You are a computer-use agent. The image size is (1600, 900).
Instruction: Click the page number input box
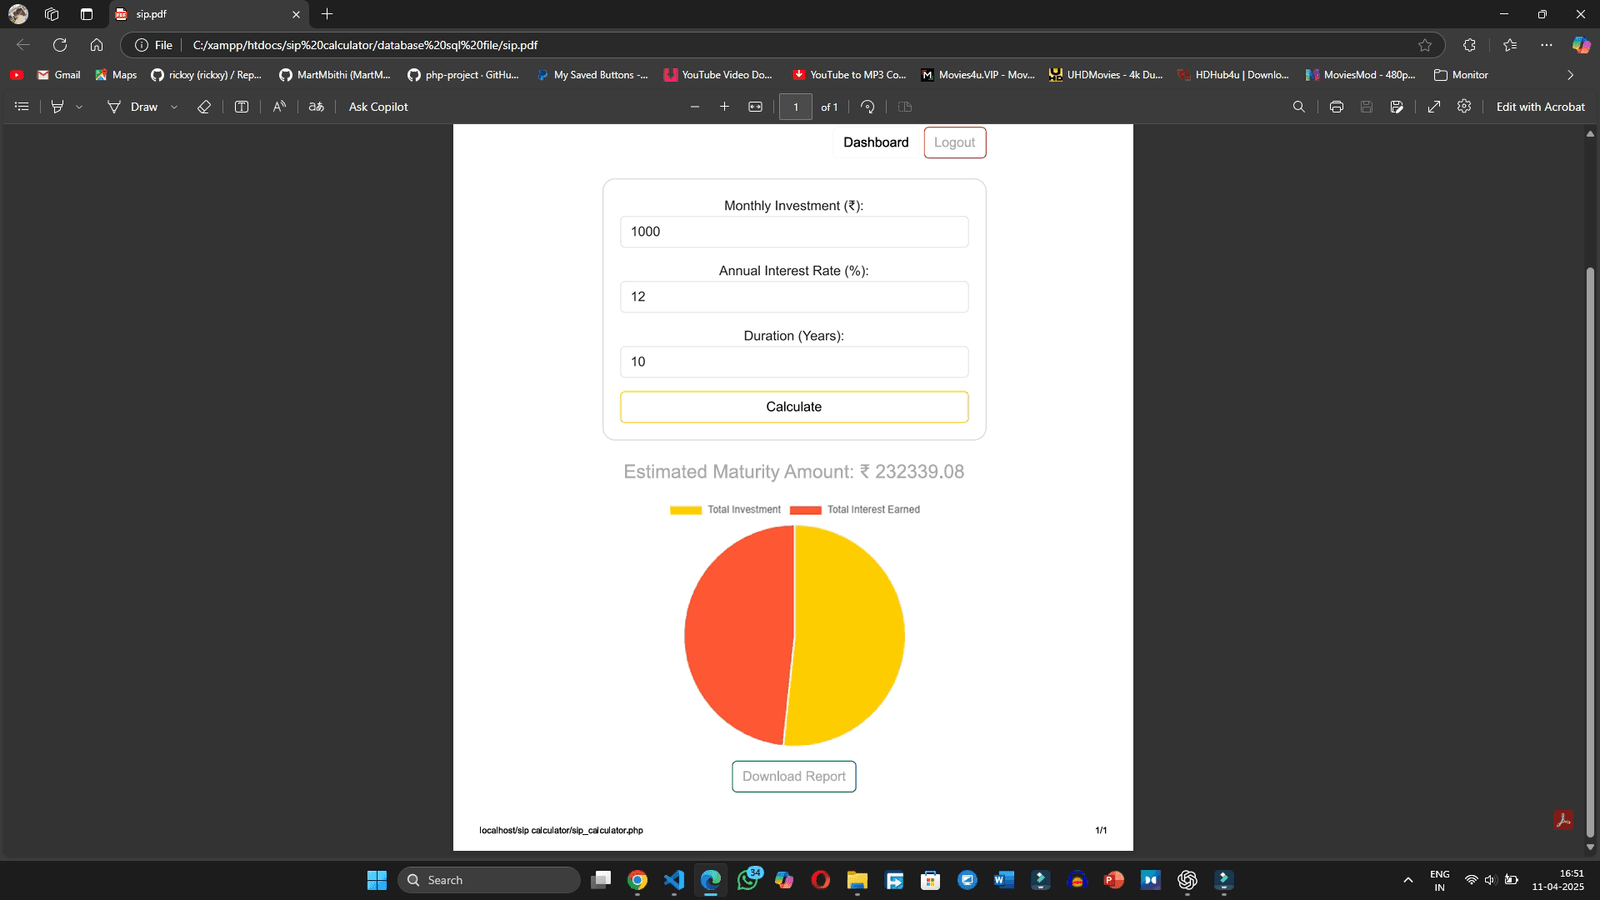(796, 107)
